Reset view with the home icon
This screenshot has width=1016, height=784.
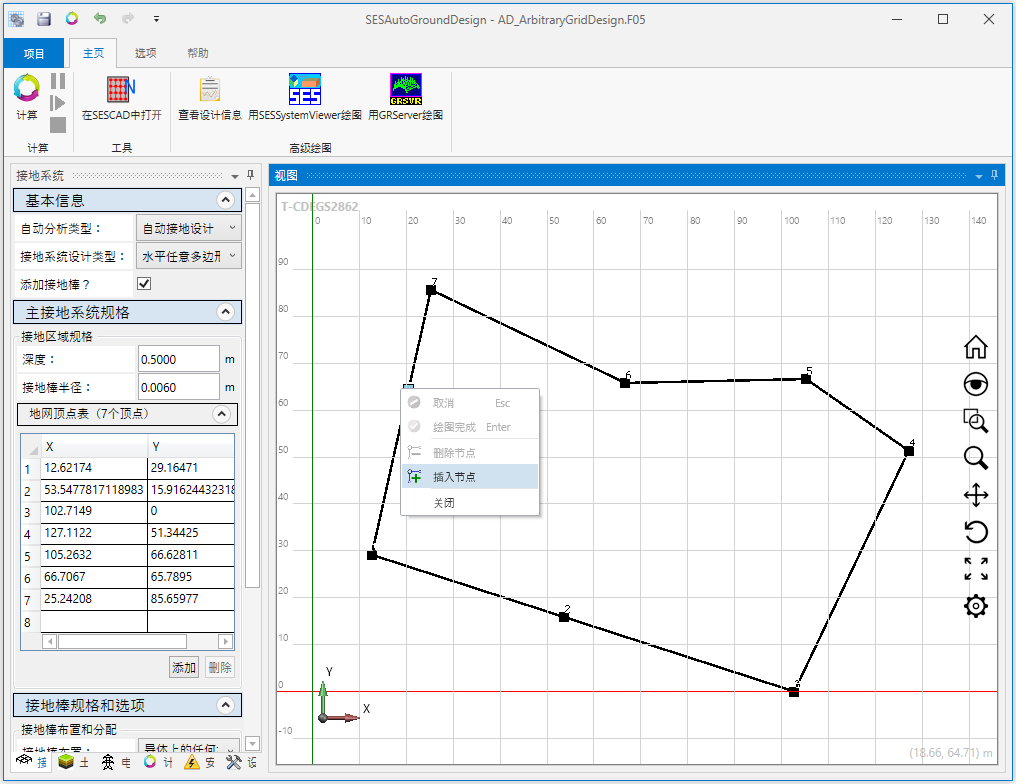(976, 347)
